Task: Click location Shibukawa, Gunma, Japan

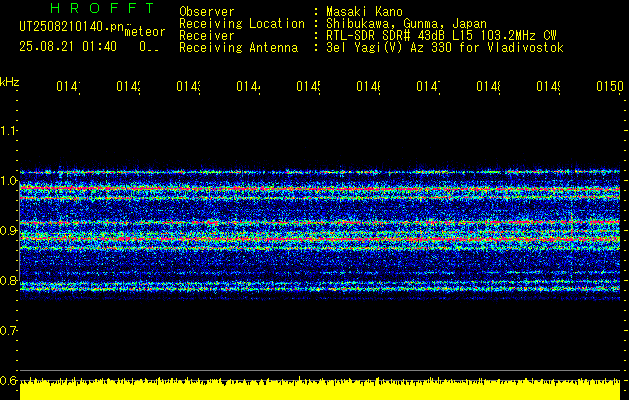Action: coord(406,24)
